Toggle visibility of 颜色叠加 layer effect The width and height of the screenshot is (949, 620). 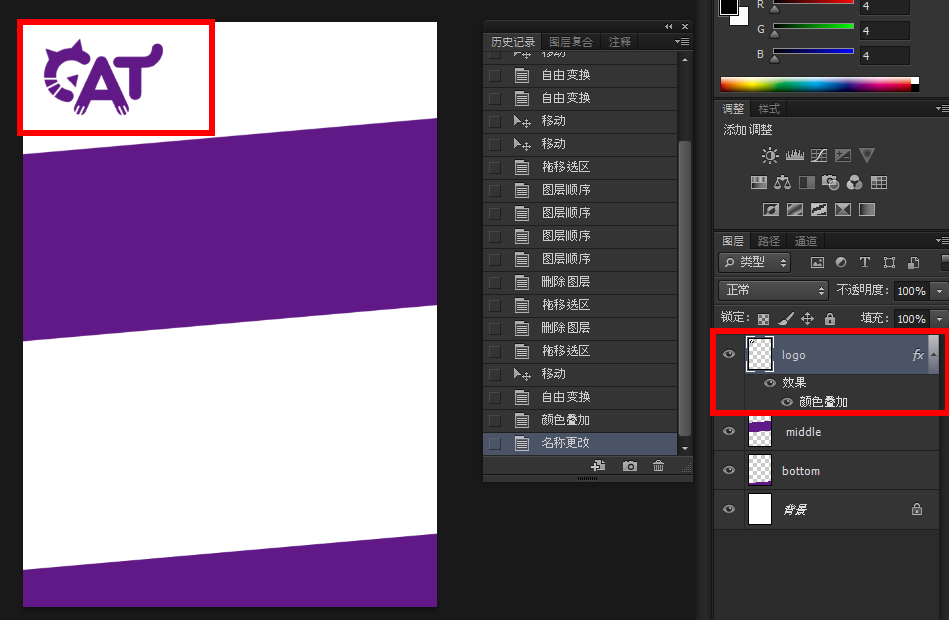[x=787, y=402]
